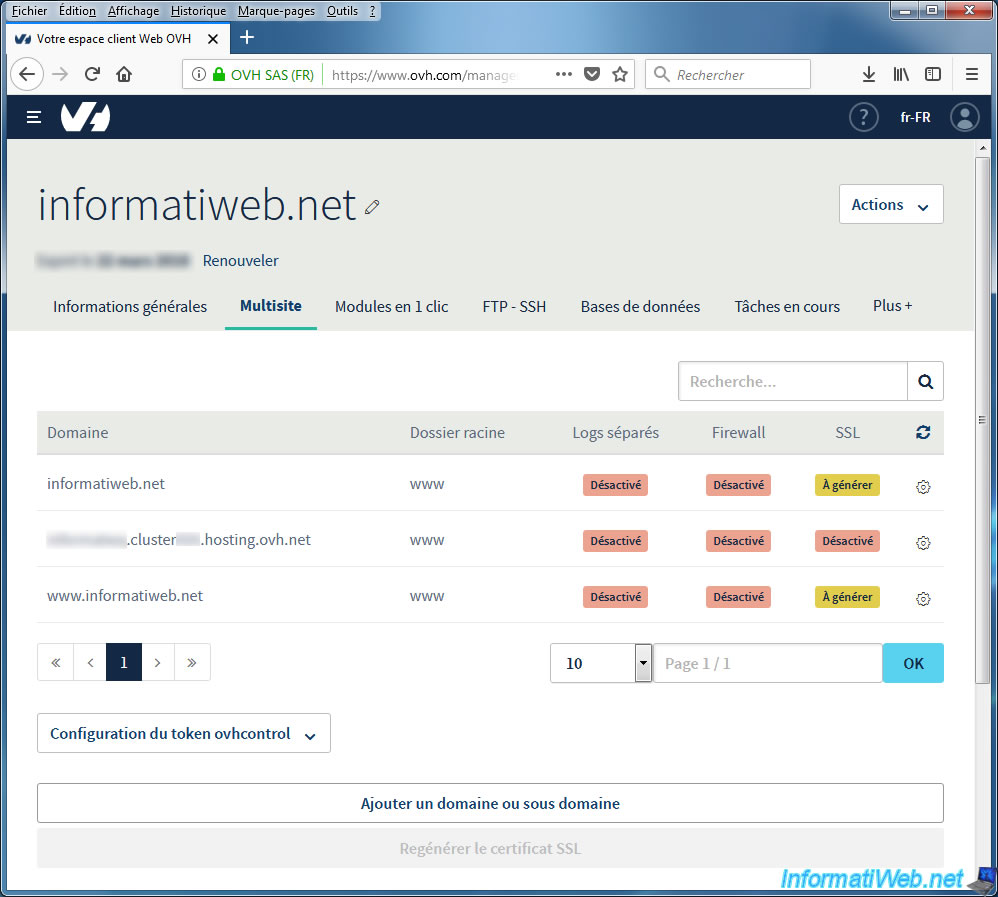The height and width of the screenshot is (897, 998).
Task: Click the green padlock security icon
Action: (x=218, y=74)
